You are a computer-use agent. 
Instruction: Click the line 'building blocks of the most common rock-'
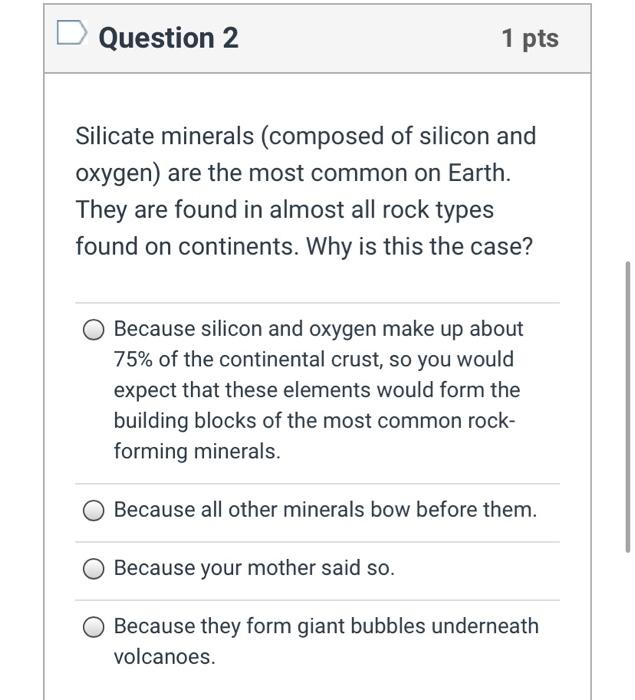[x=314, y=421]
